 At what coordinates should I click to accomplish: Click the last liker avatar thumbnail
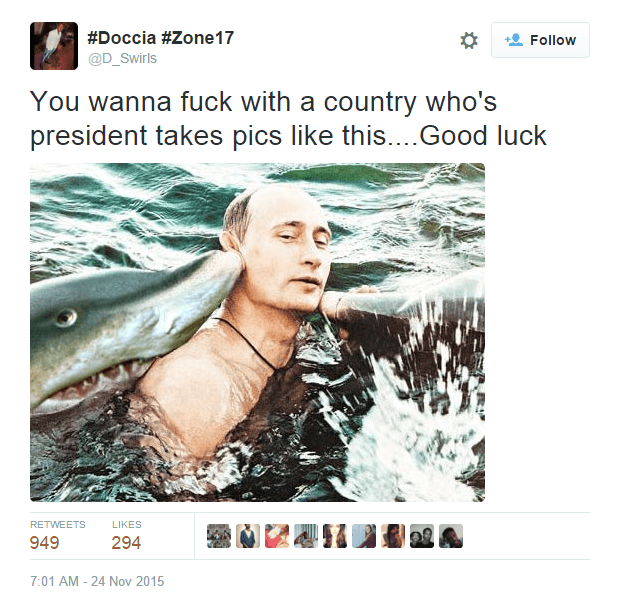(451, 536)
